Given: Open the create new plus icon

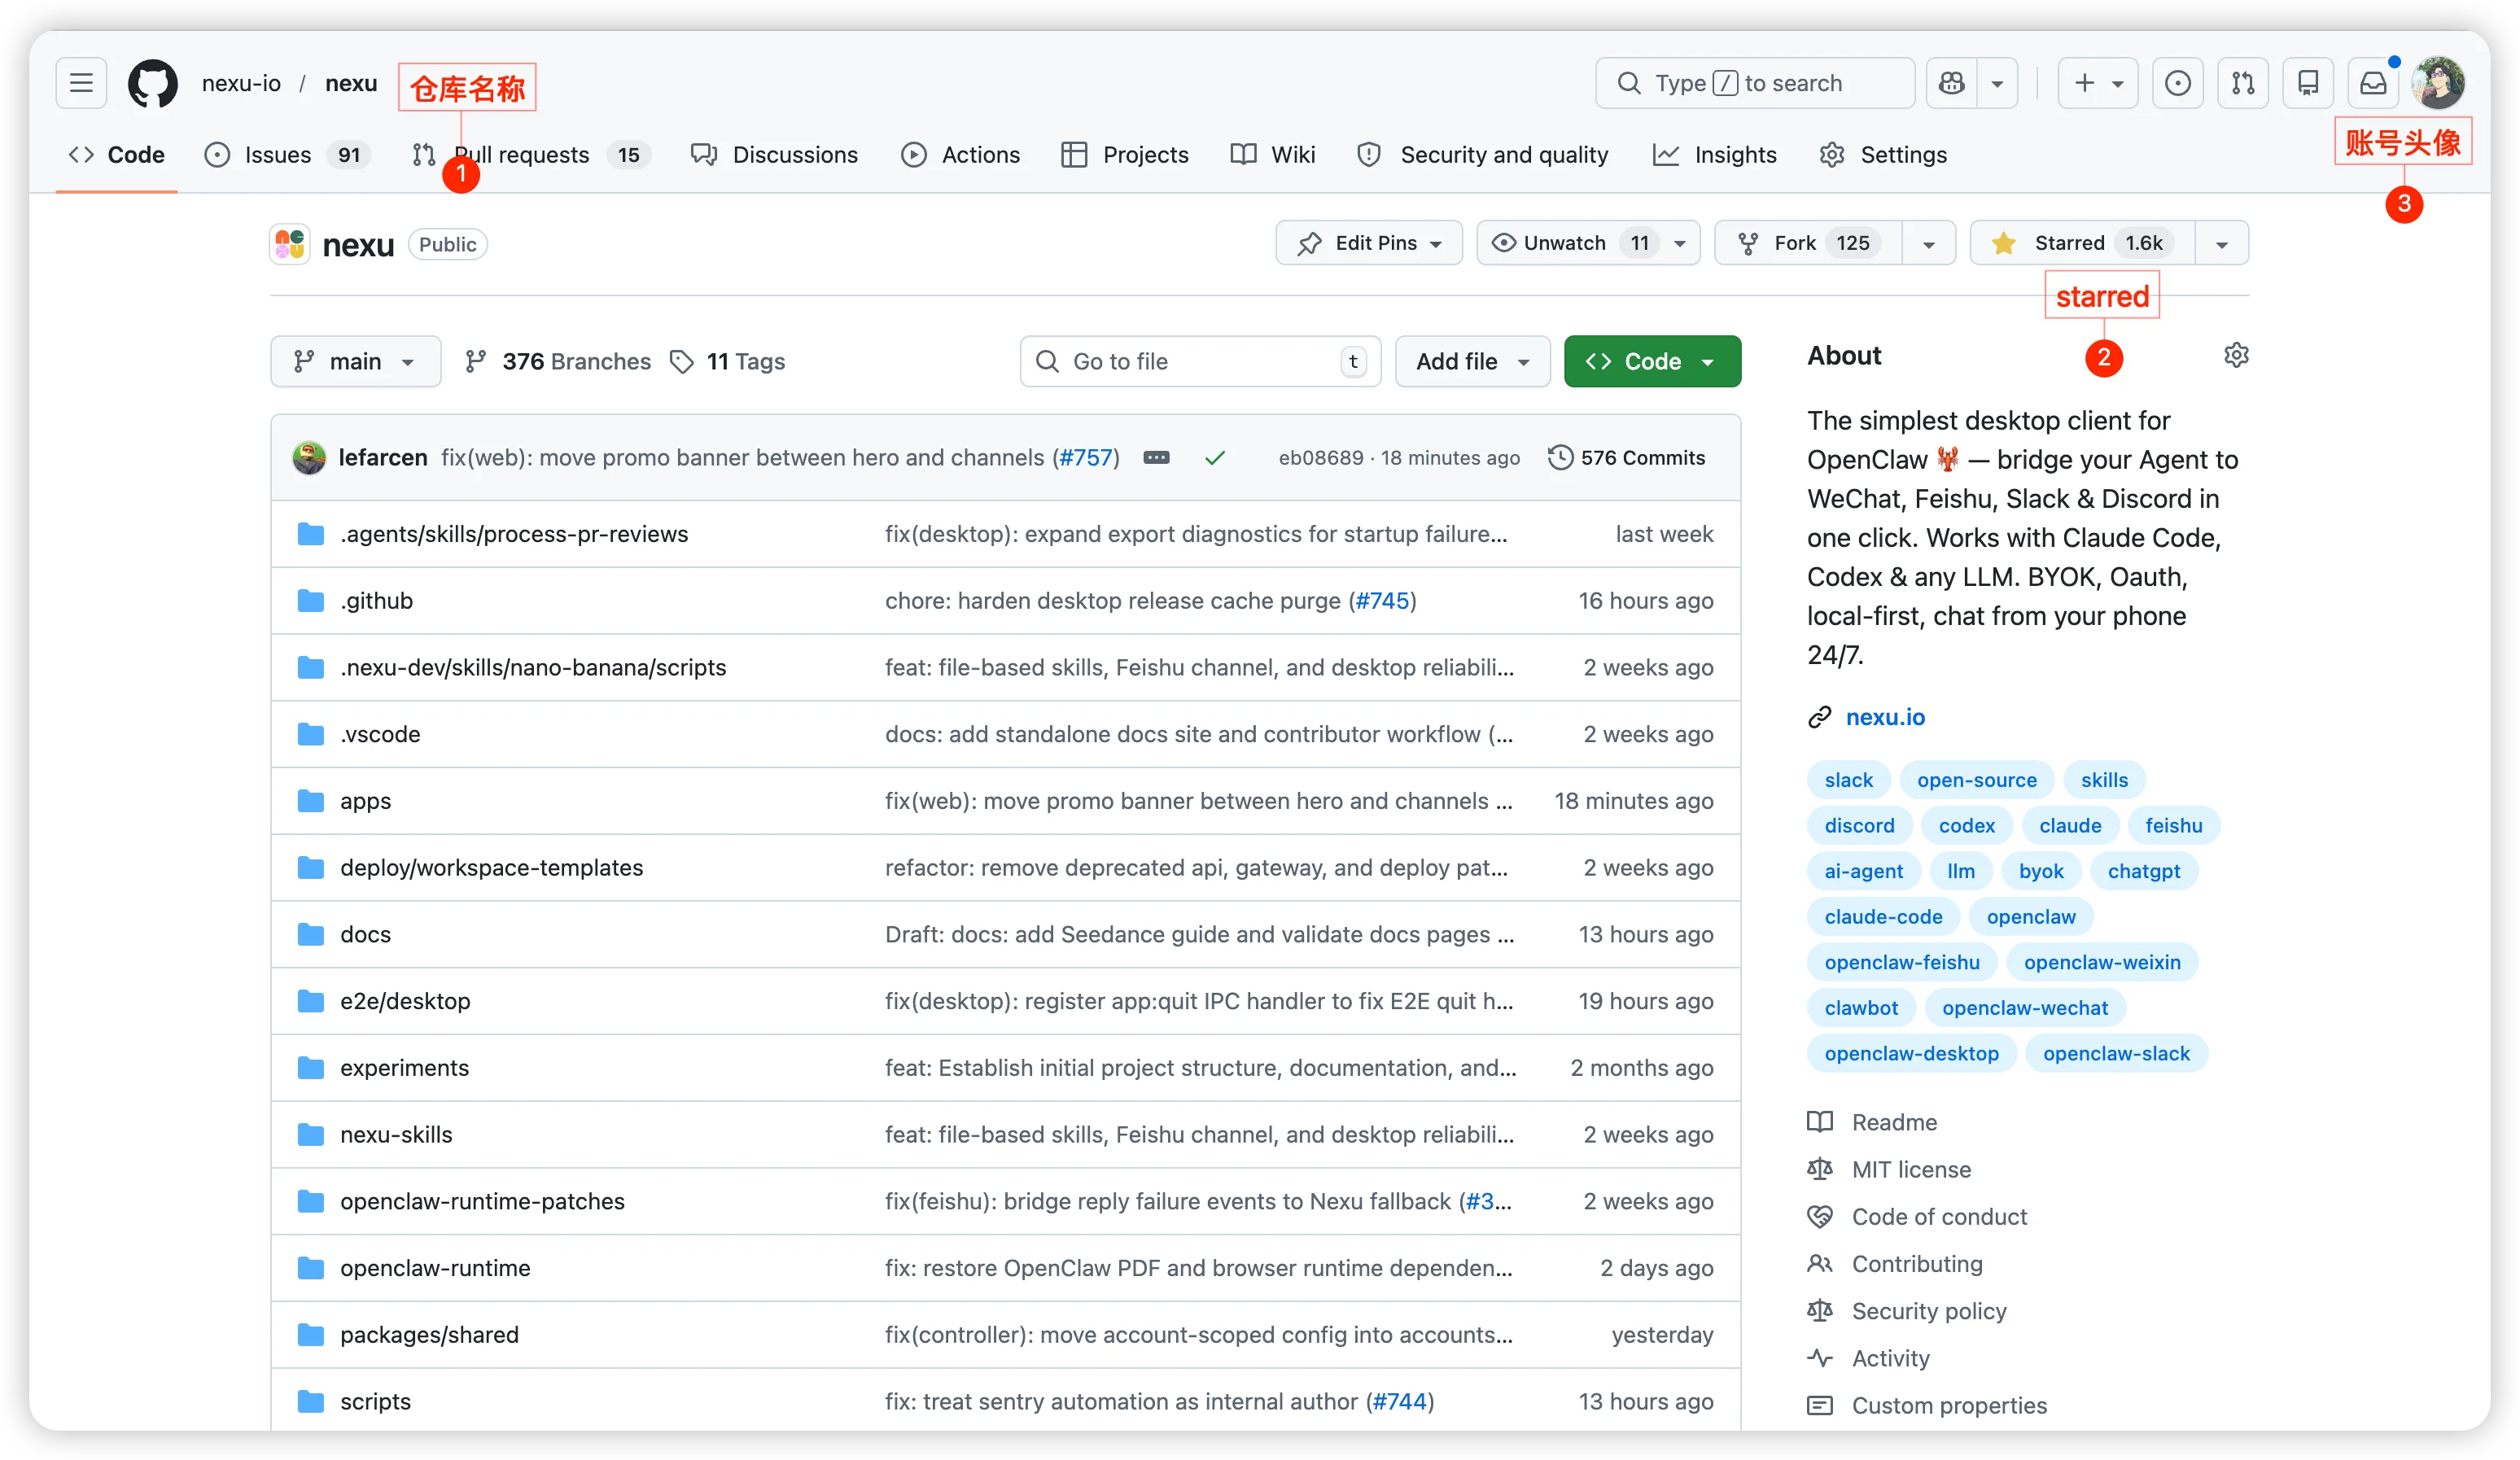Looking at the screenshot, I should (x=2082, y=83).
